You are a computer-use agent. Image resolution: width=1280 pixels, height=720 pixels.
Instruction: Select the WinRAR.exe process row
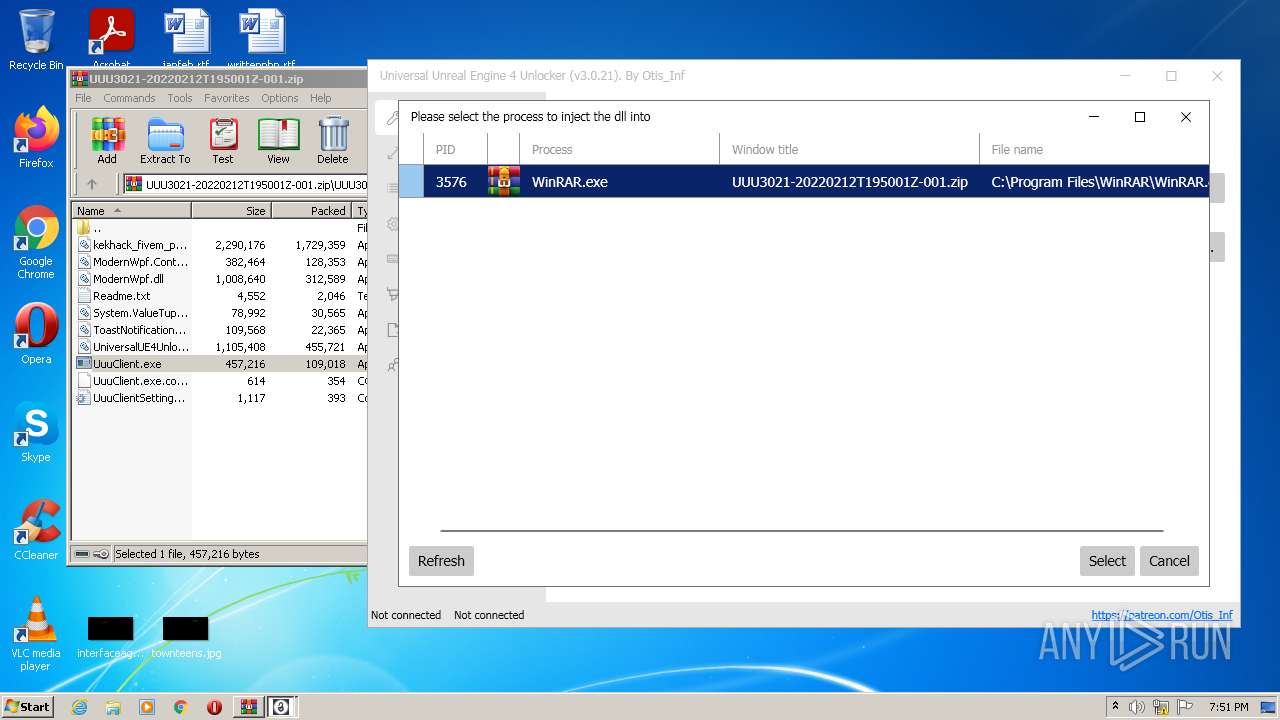click(804, 182)
